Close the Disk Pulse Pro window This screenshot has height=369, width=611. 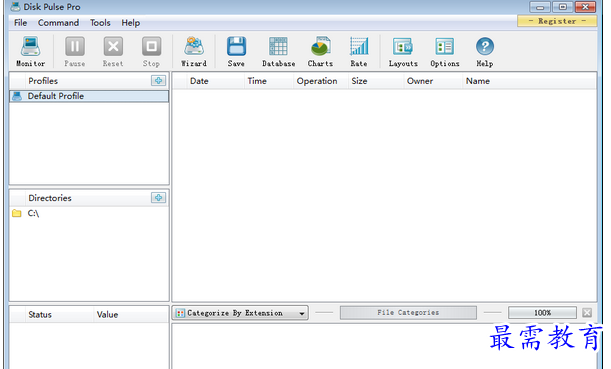click(x=585, y=7)
